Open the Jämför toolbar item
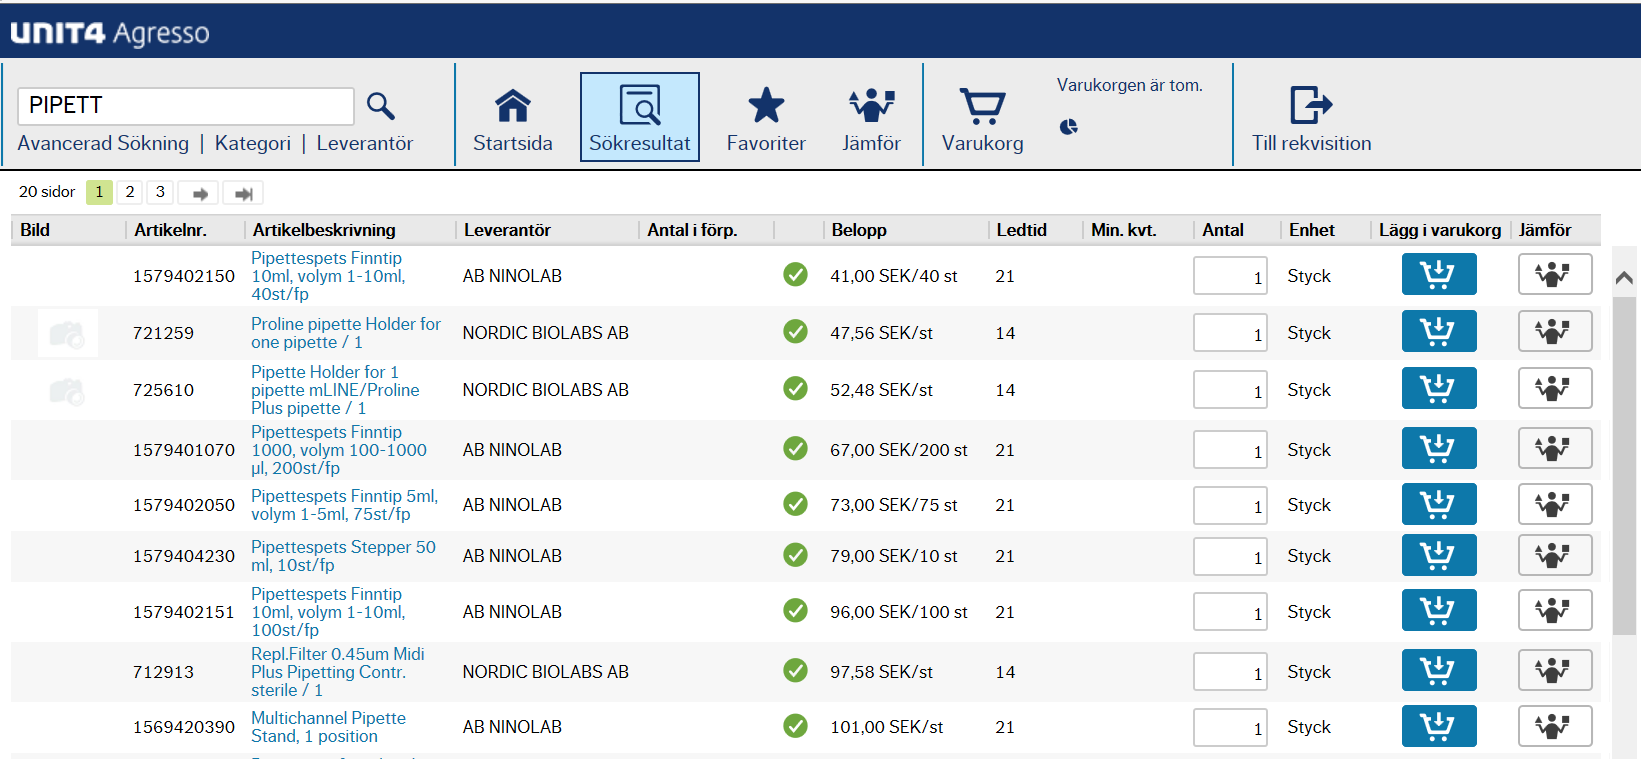Screen dimensions: 1641x759 (x=871, y=118)
